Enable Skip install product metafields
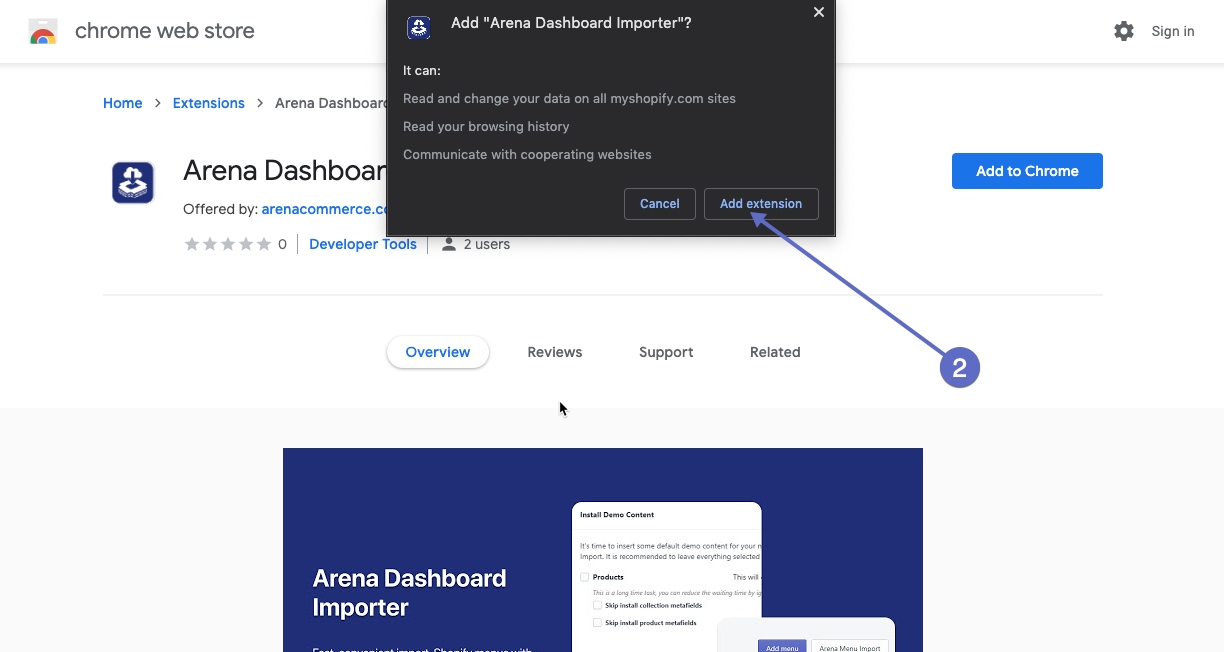This screenshot has height=652, width=1224. point(597,623)
